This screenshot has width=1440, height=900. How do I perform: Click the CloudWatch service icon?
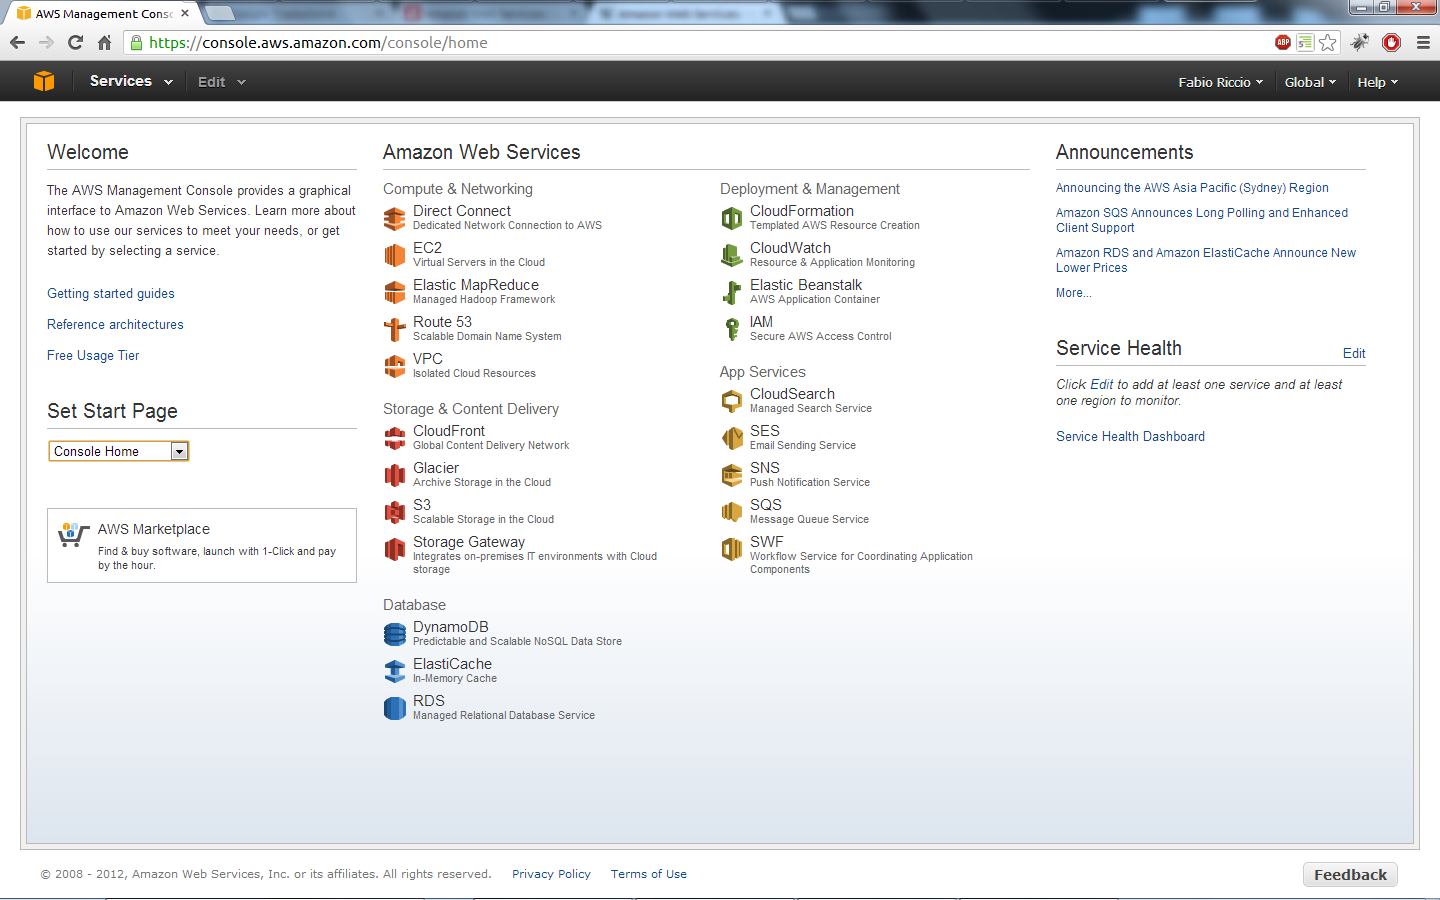point(732,255)
